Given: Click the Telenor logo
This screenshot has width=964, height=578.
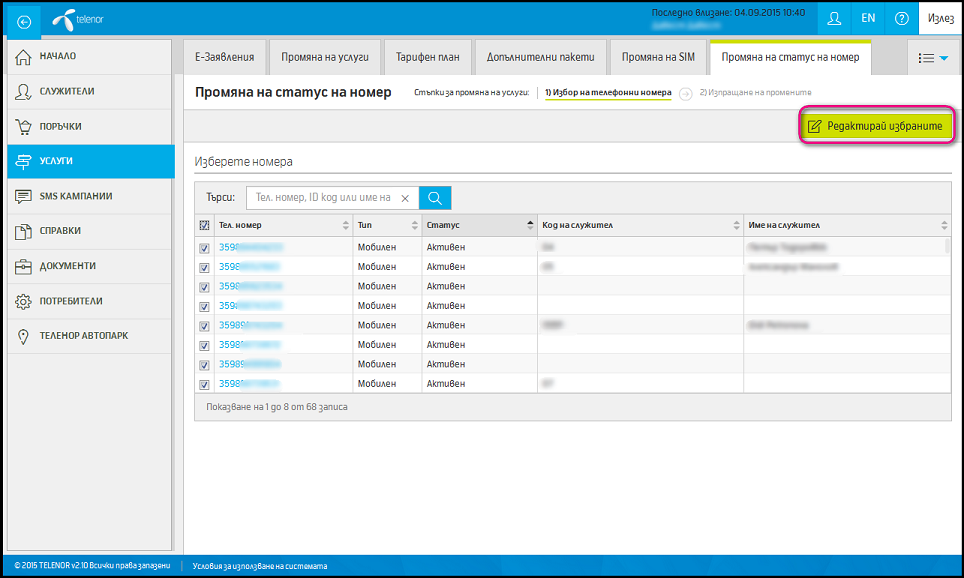Looking at the screenshot, I should (78, 20).
